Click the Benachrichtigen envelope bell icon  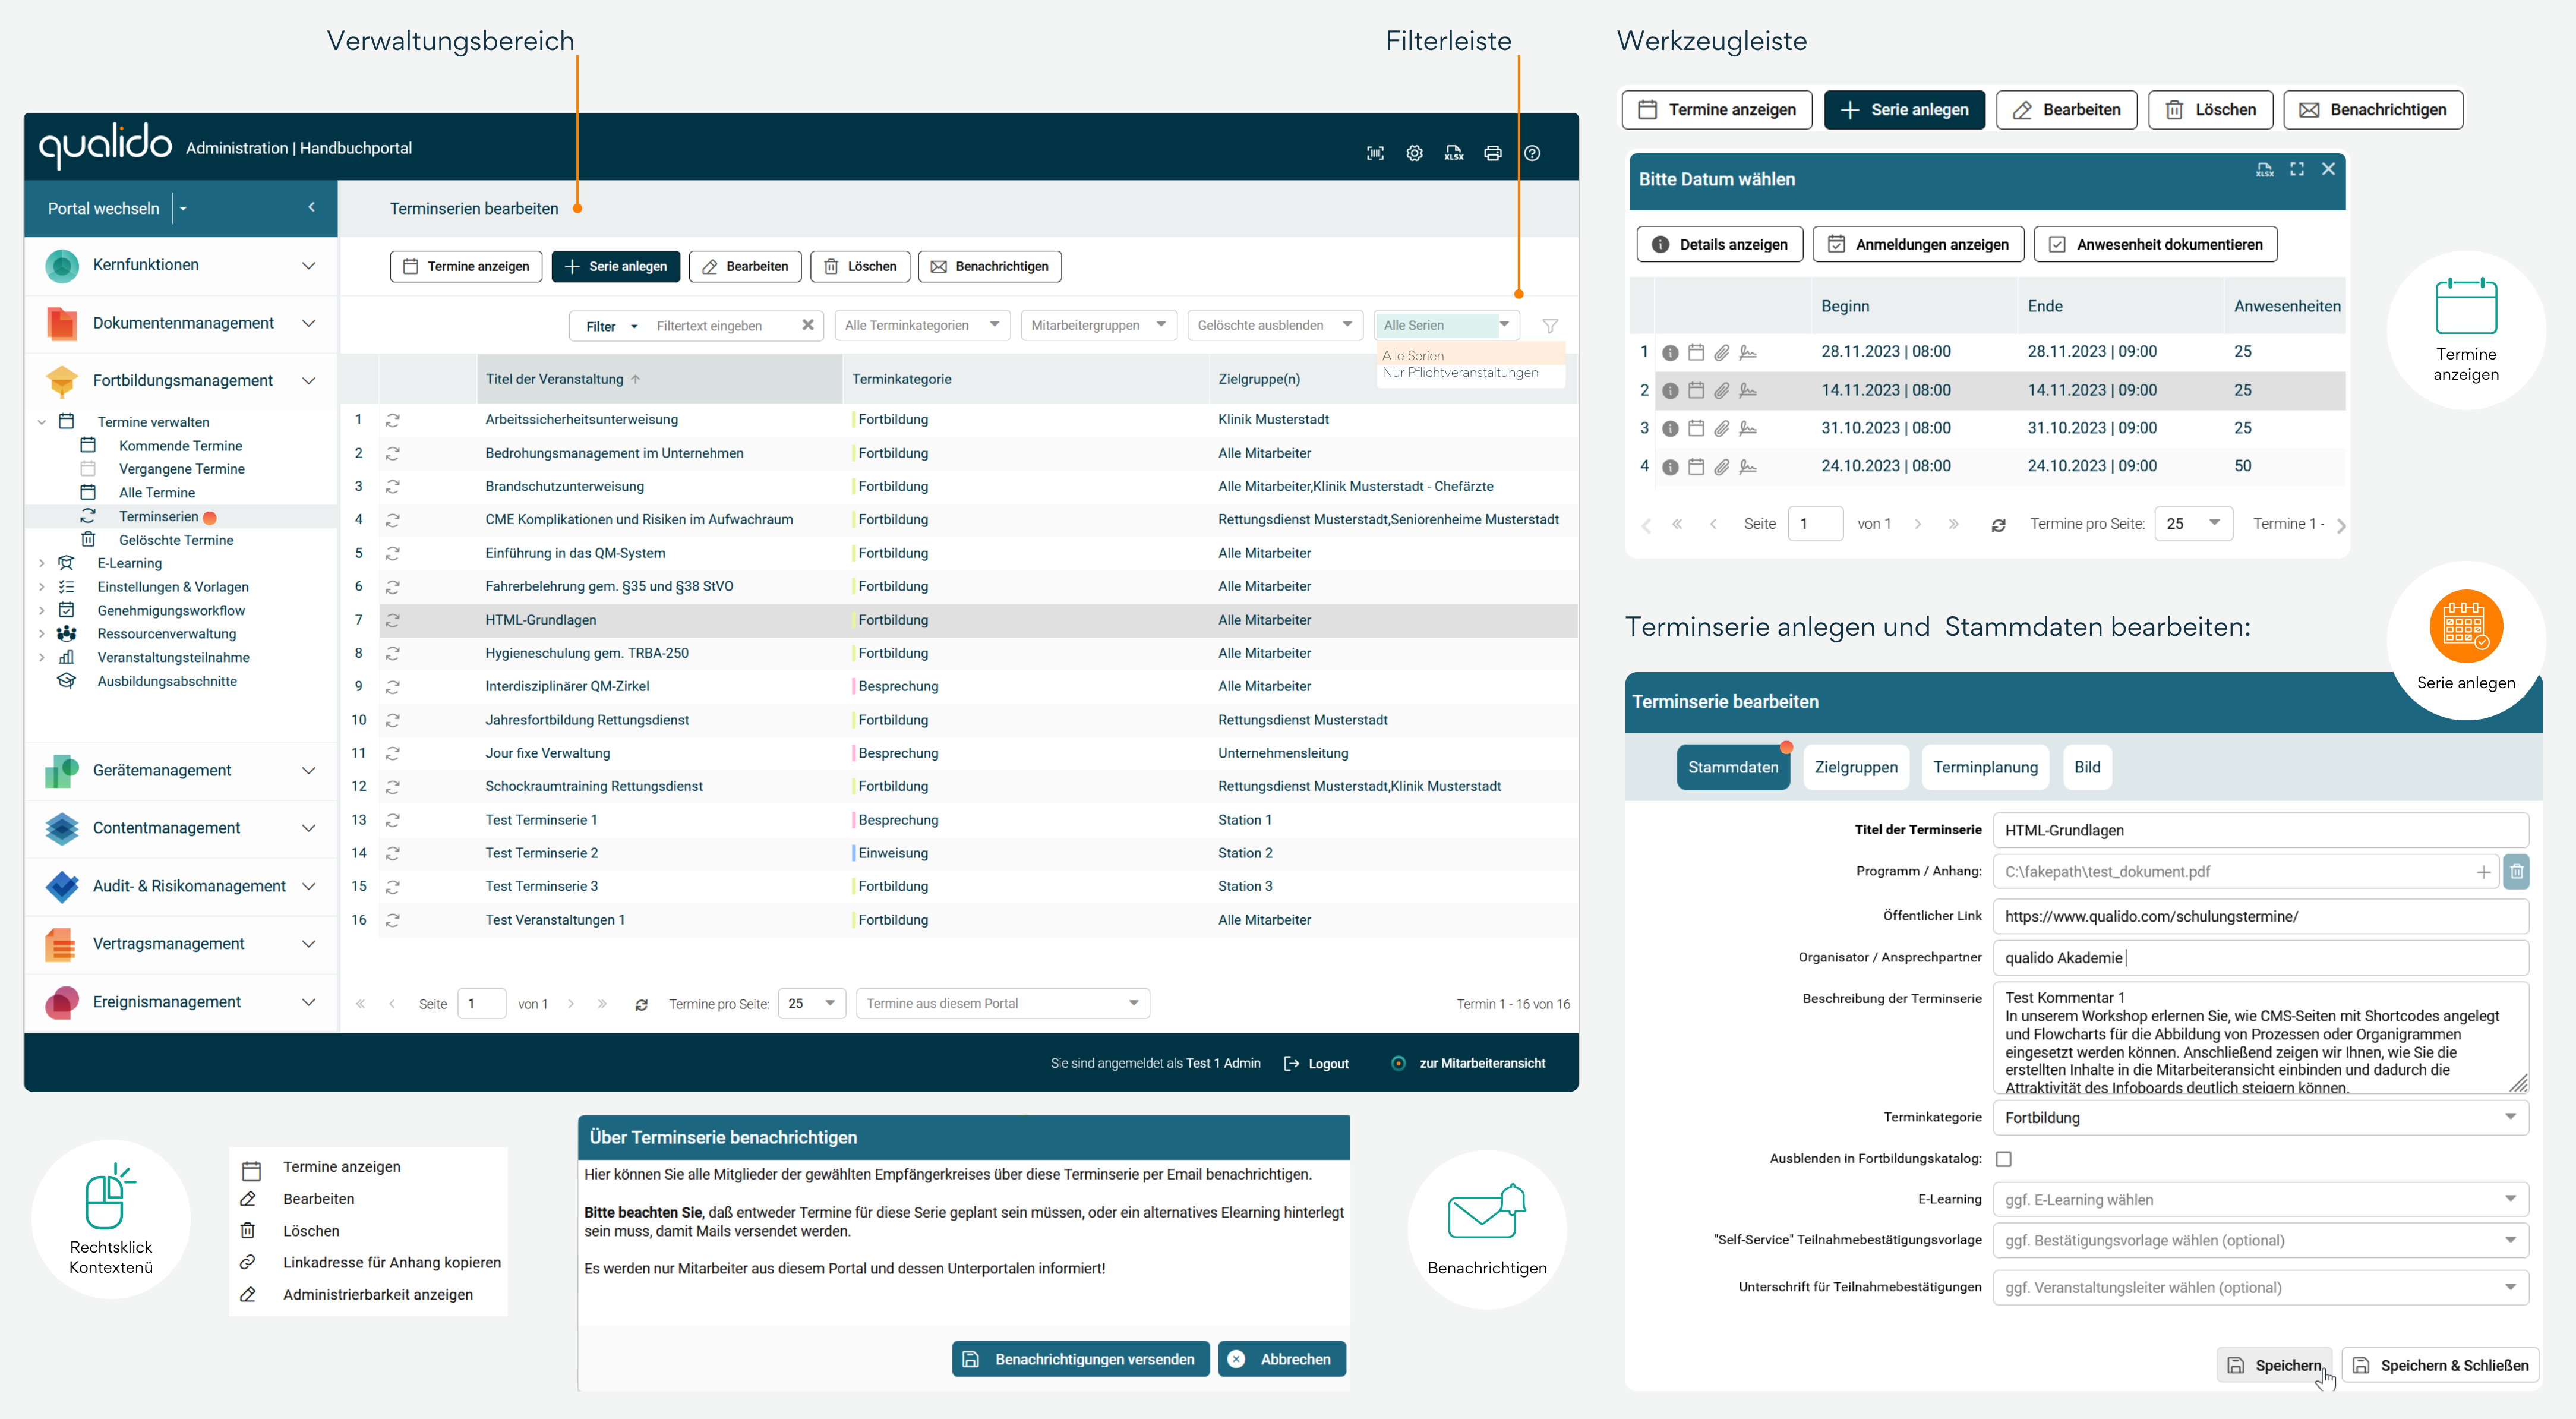(1487, 1211)
